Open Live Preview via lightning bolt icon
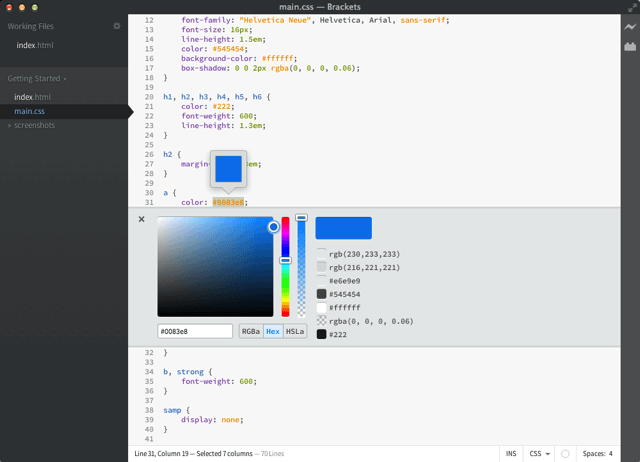This screenshot has width=640, height=462. pyautogui.click(x=630, y=27)
